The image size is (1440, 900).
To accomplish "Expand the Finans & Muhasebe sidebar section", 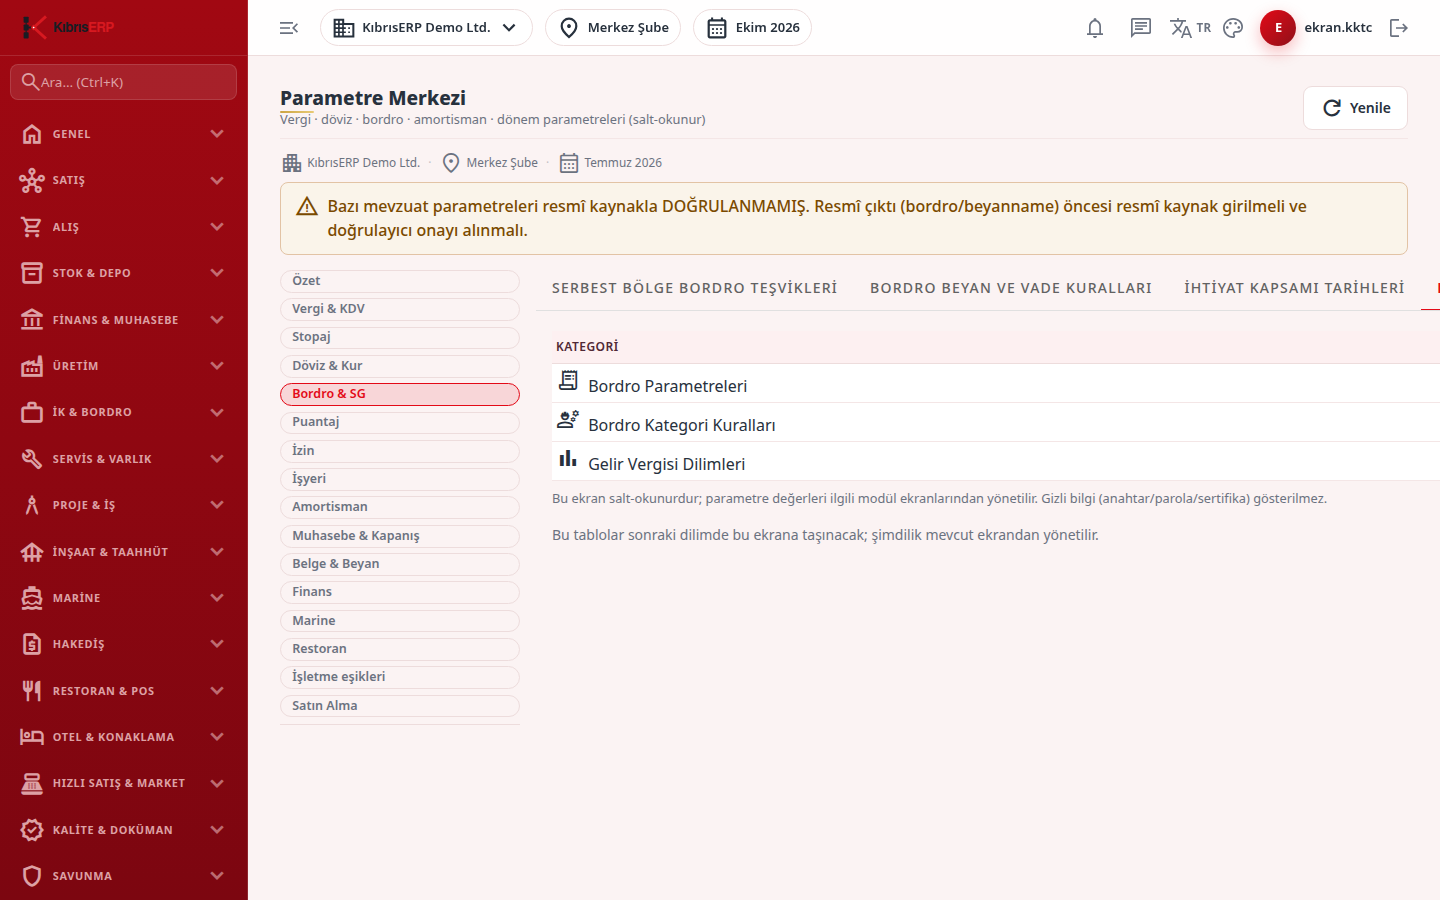I will point(124,320).
